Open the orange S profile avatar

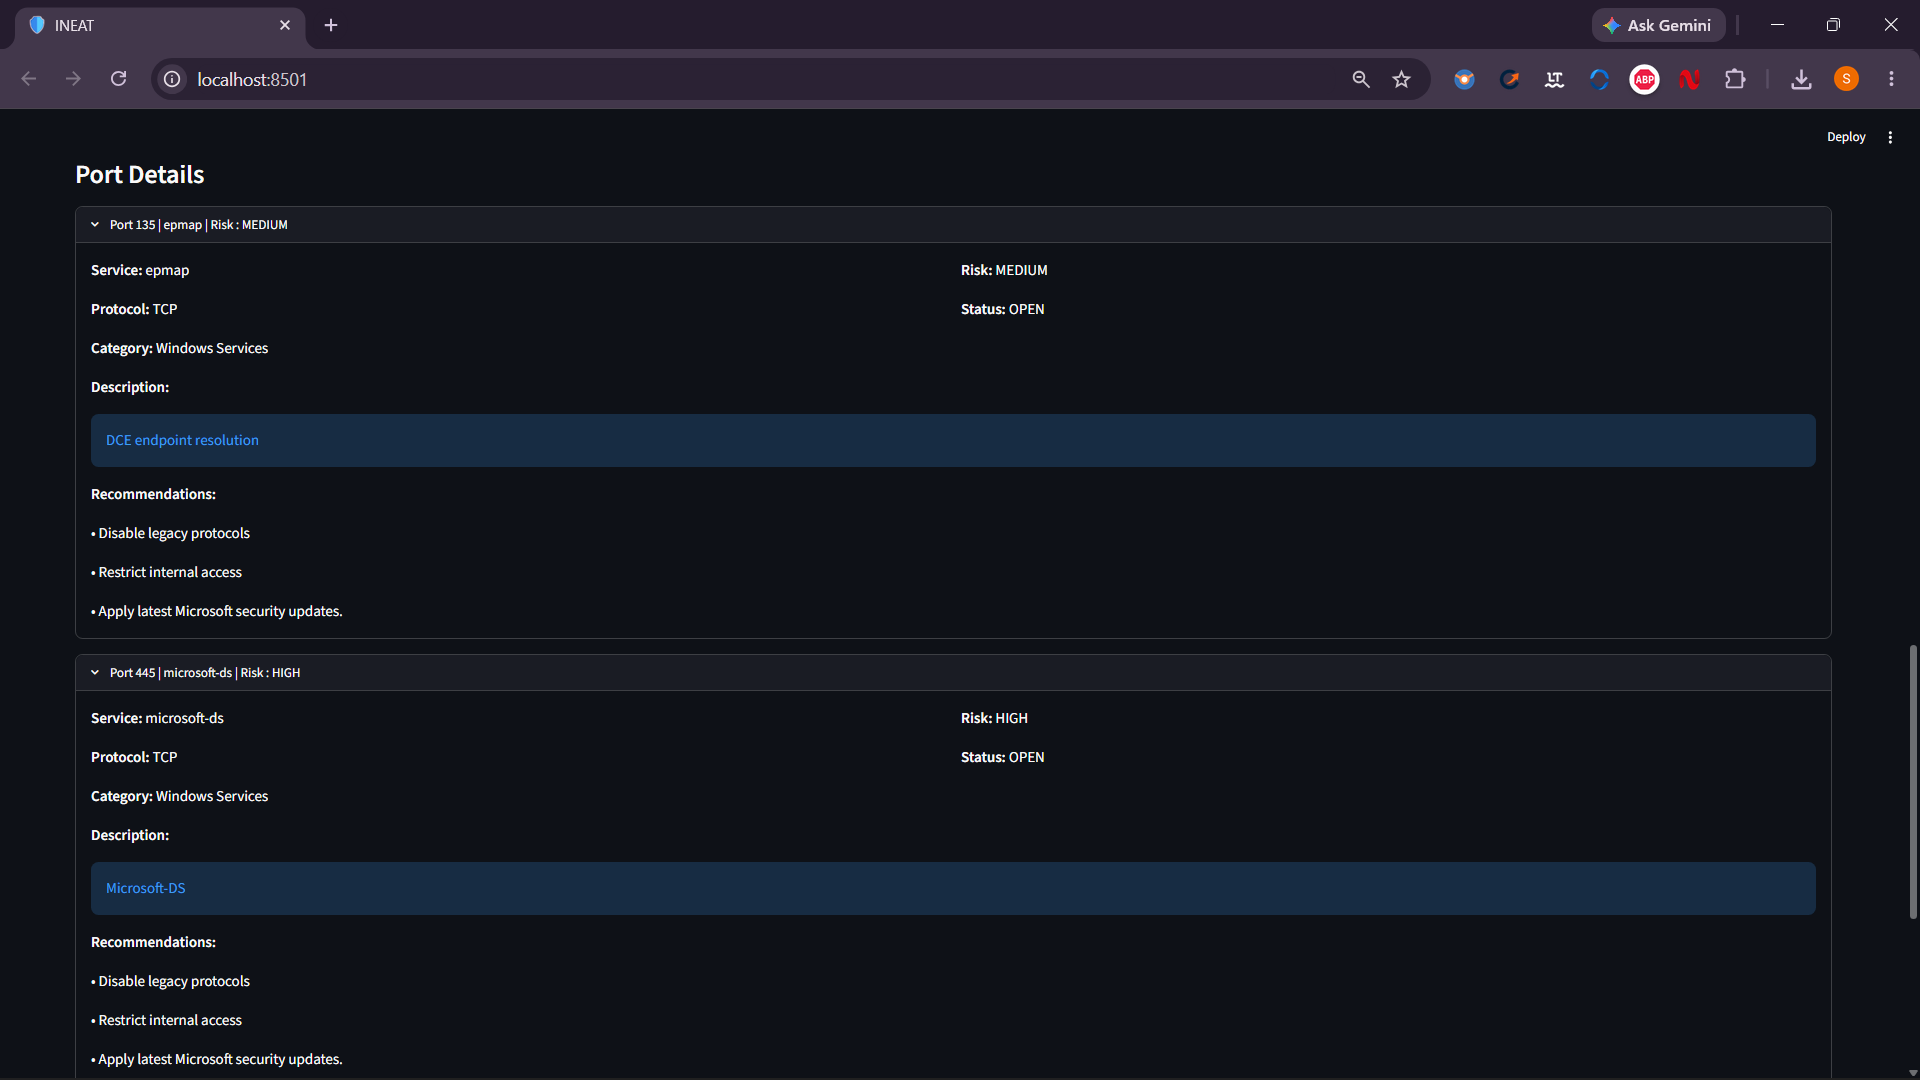pyautogui.click(x=1846, y=79)
